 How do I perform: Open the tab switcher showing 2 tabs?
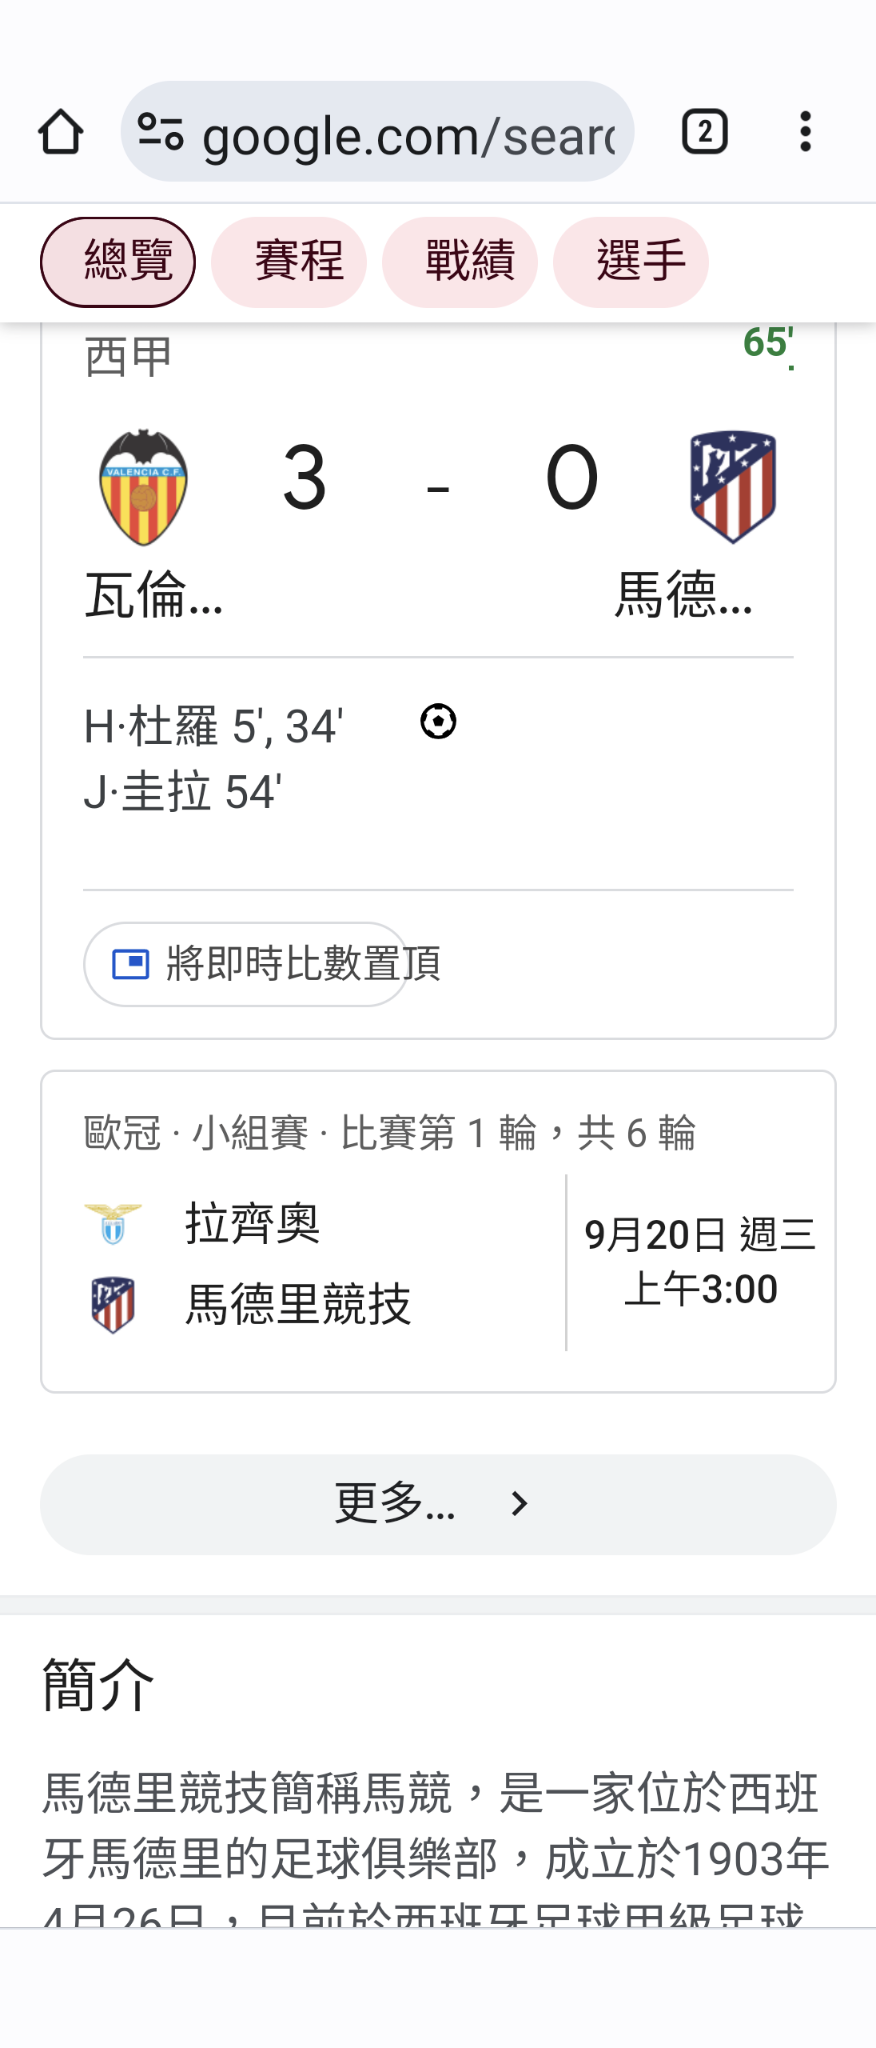pos(704,132)
